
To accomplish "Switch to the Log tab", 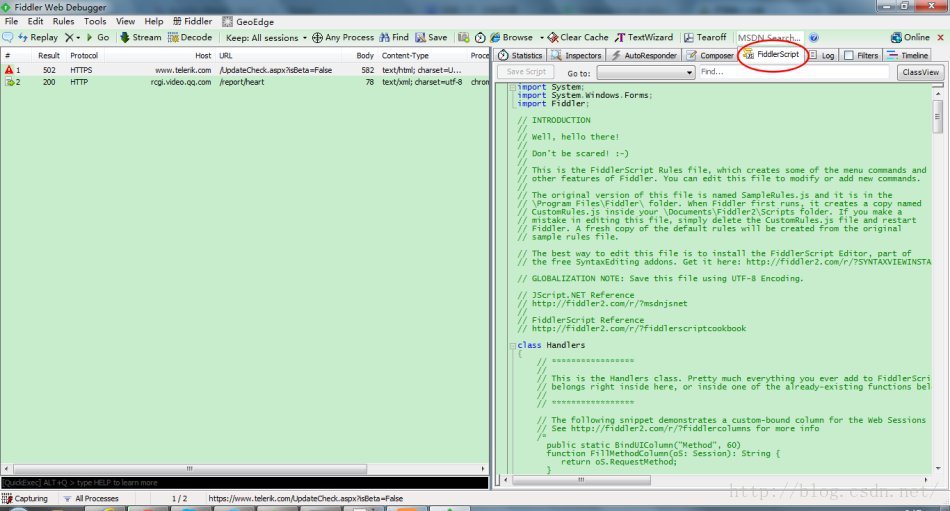I will coord(821,55).
